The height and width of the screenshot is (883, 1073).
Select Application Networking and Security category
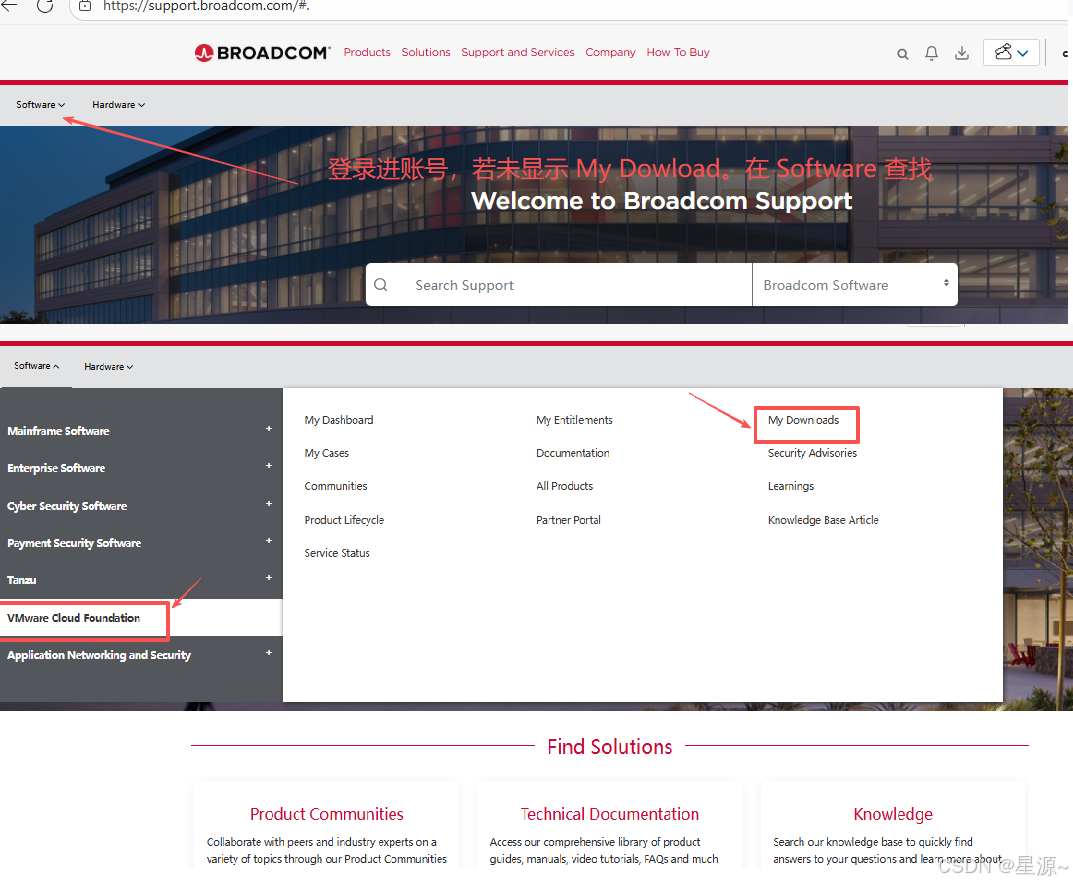coord(99,656)
